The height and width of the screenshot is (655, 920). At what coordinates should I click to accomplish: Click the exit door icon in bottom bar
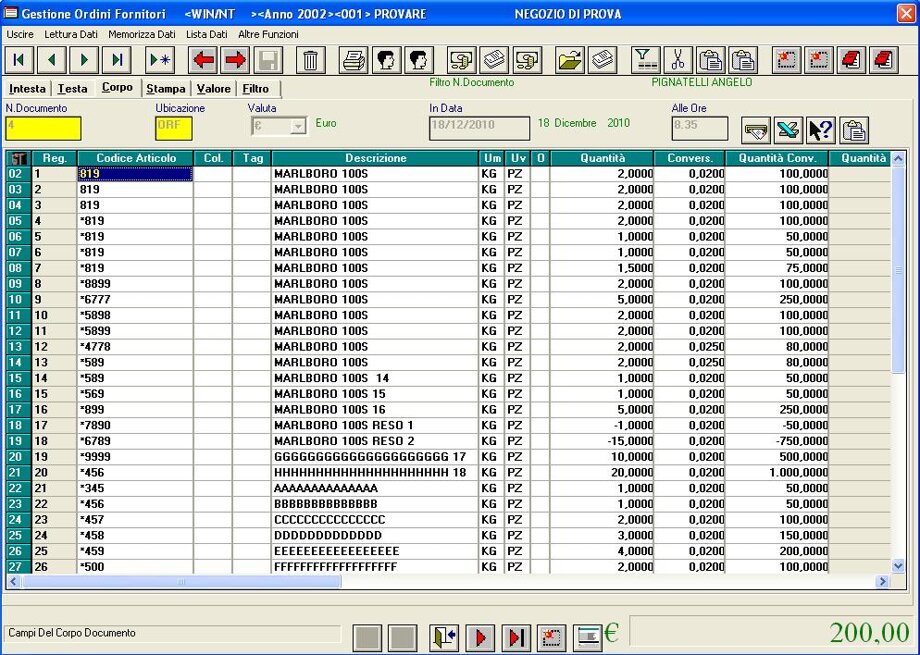point(444,637)
